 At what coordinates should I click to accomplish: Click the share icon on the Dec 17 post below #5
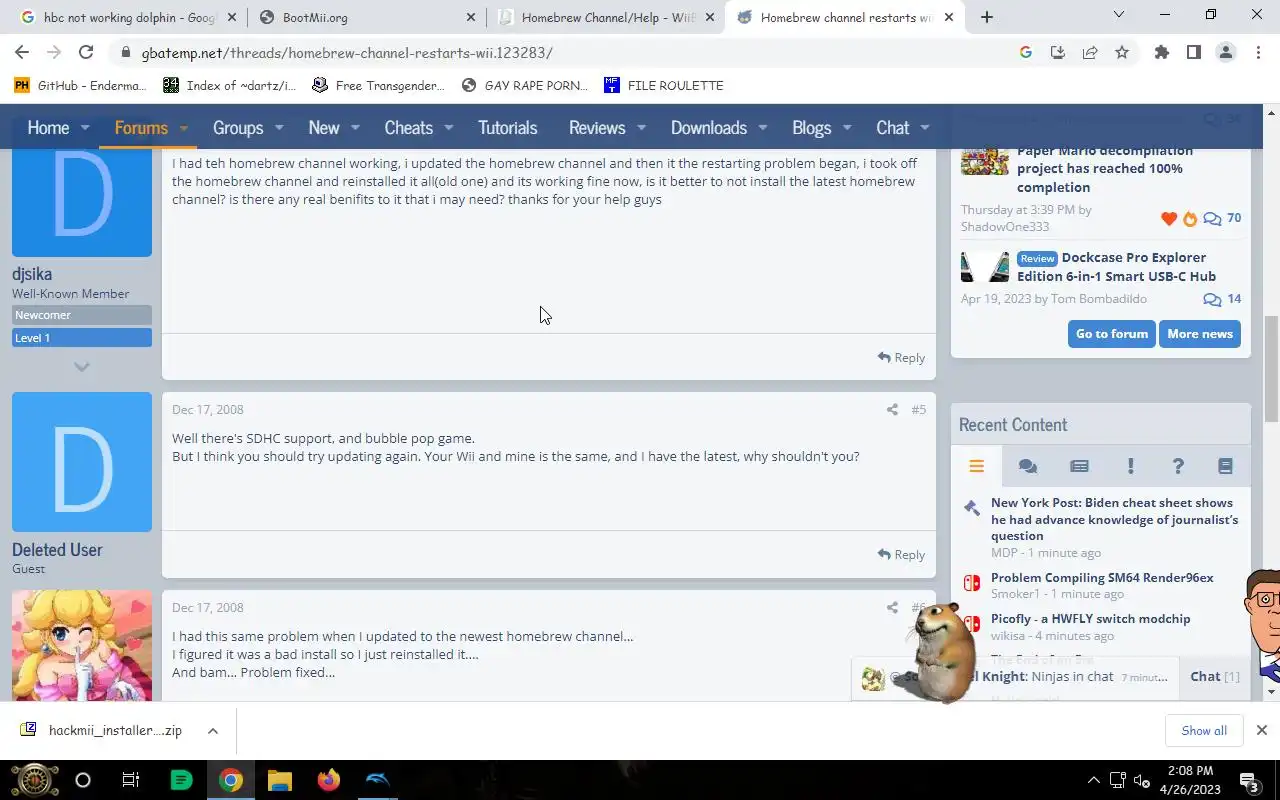click(x=892, y=607)
